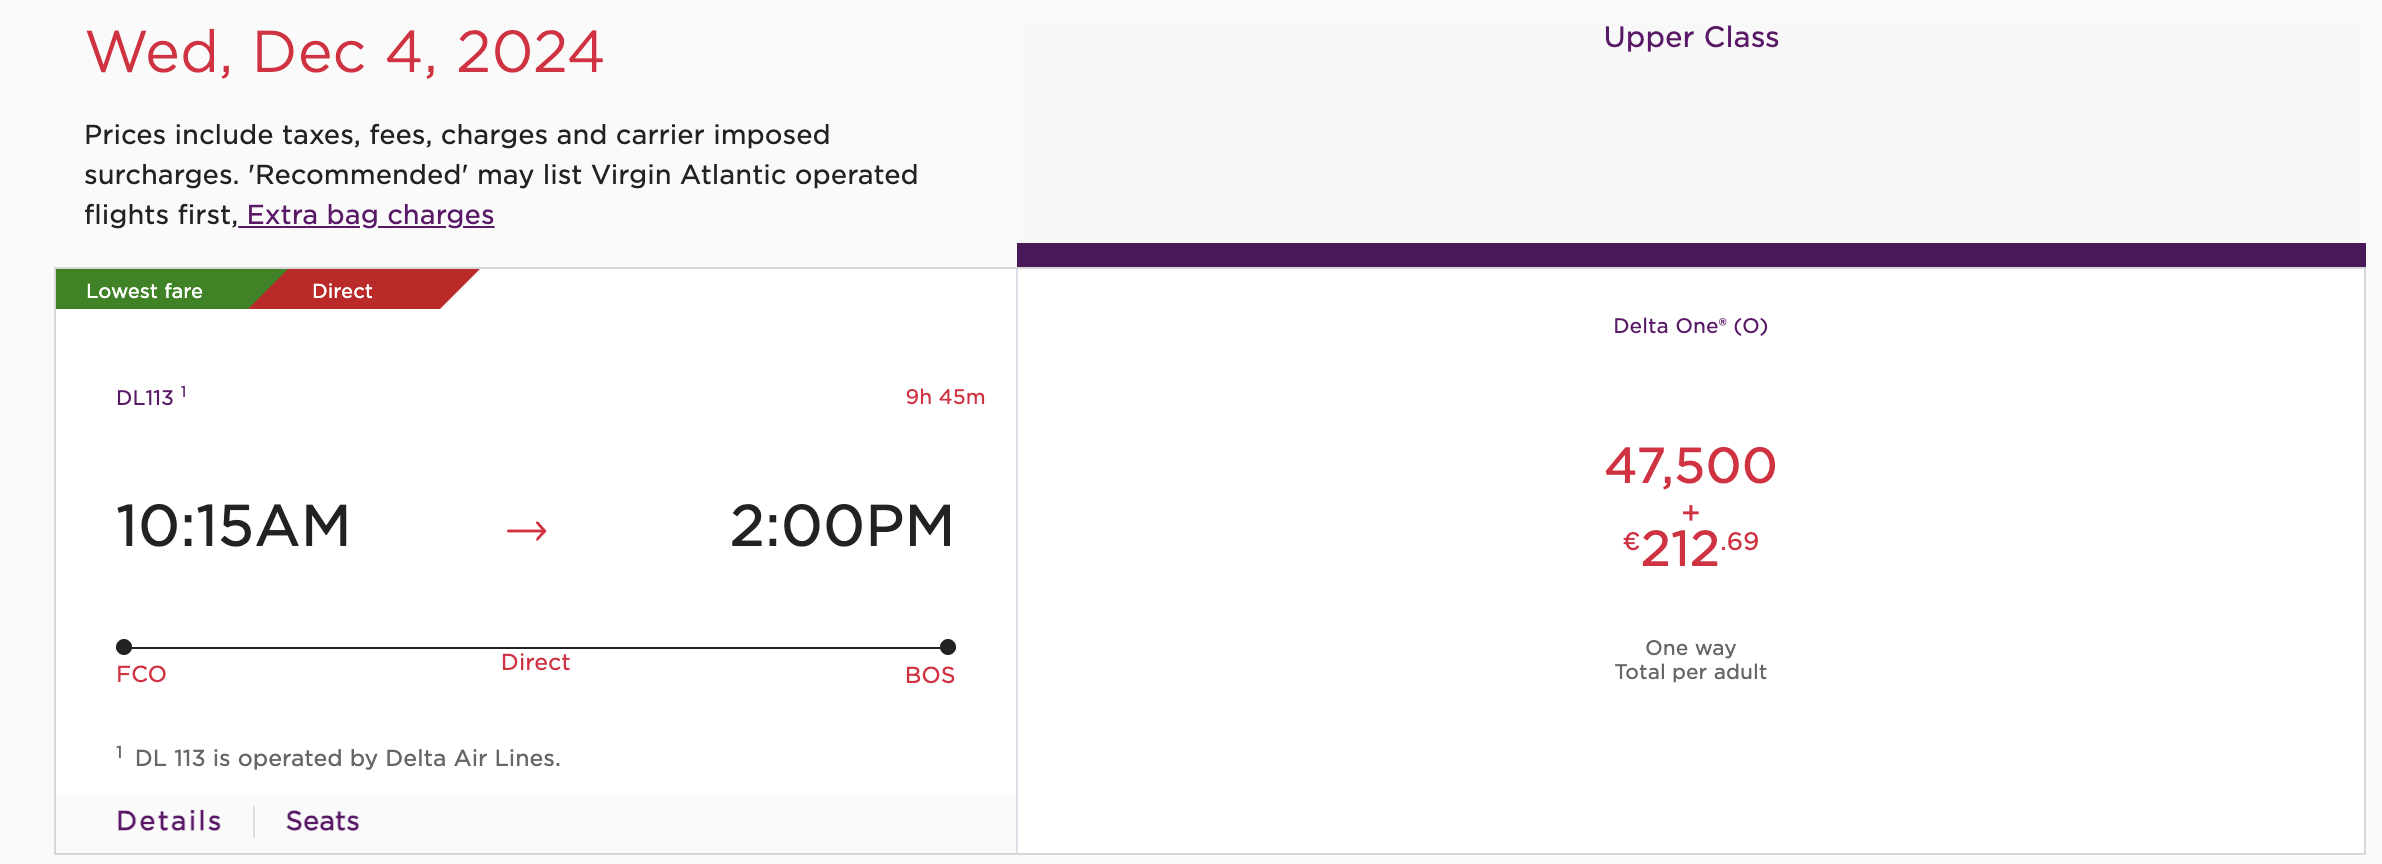The height and width of the screenshot is (864, 2382).
Task: Click the Direct label under the route line
Action: 535,663
